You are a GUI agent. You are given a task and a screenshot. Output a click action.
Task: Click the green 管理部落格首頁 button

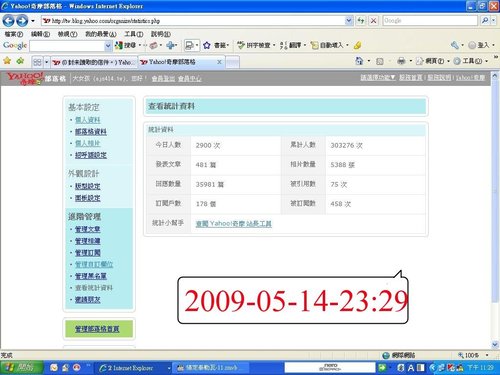point(99,329)
